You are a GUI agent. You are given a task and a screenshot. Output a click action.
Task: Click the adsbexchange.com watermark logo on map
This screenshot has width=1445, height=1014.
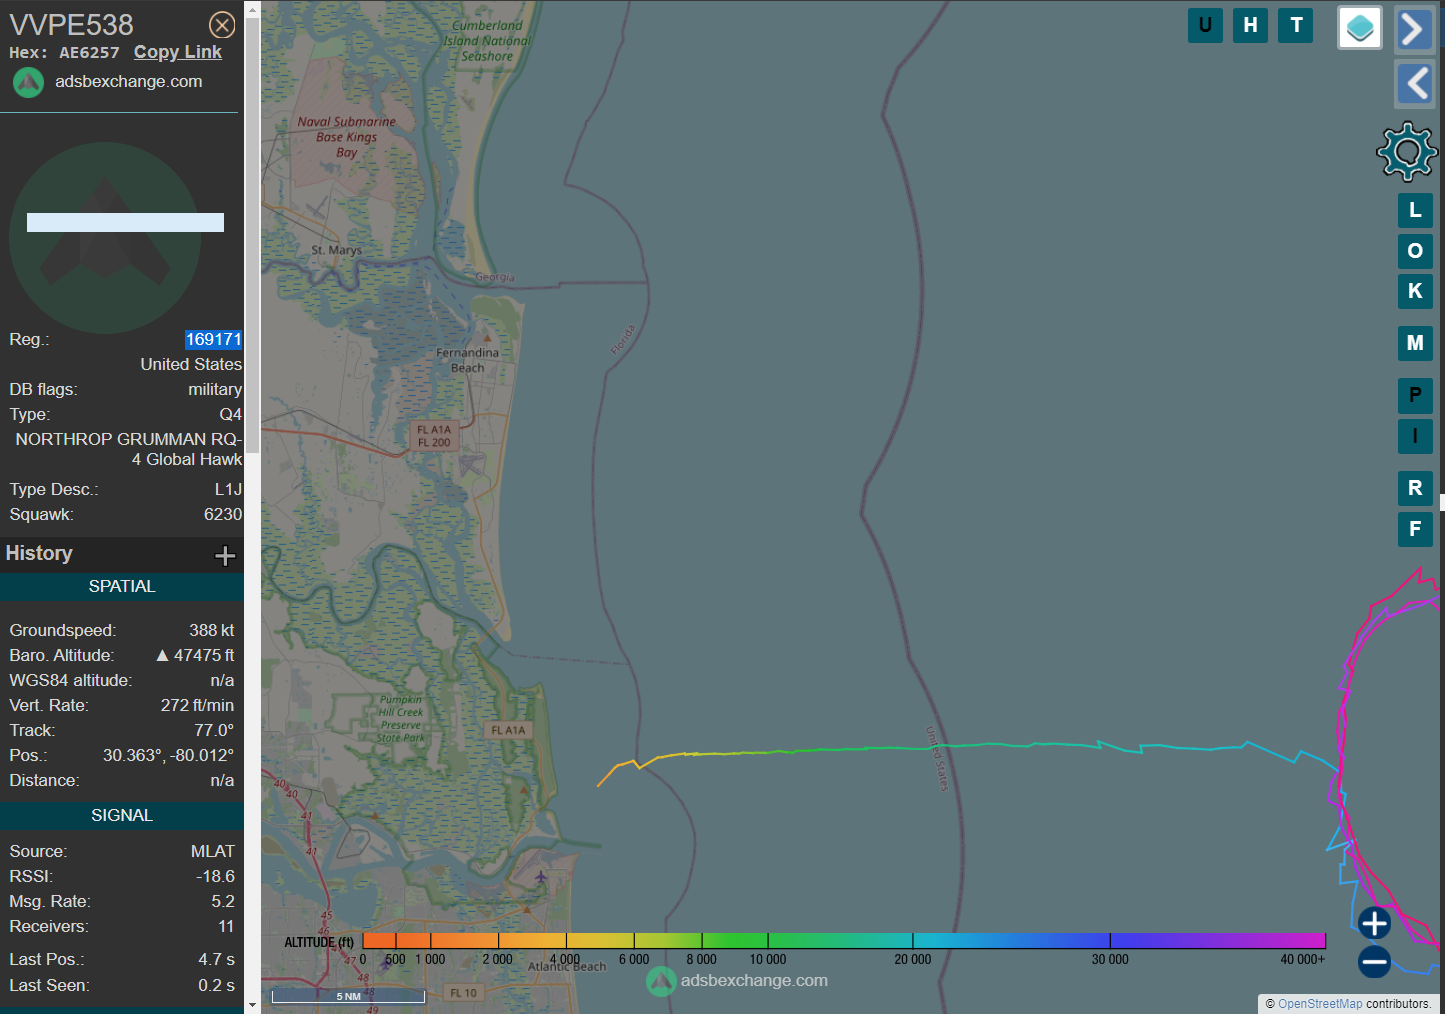click(x=661, y=982)
